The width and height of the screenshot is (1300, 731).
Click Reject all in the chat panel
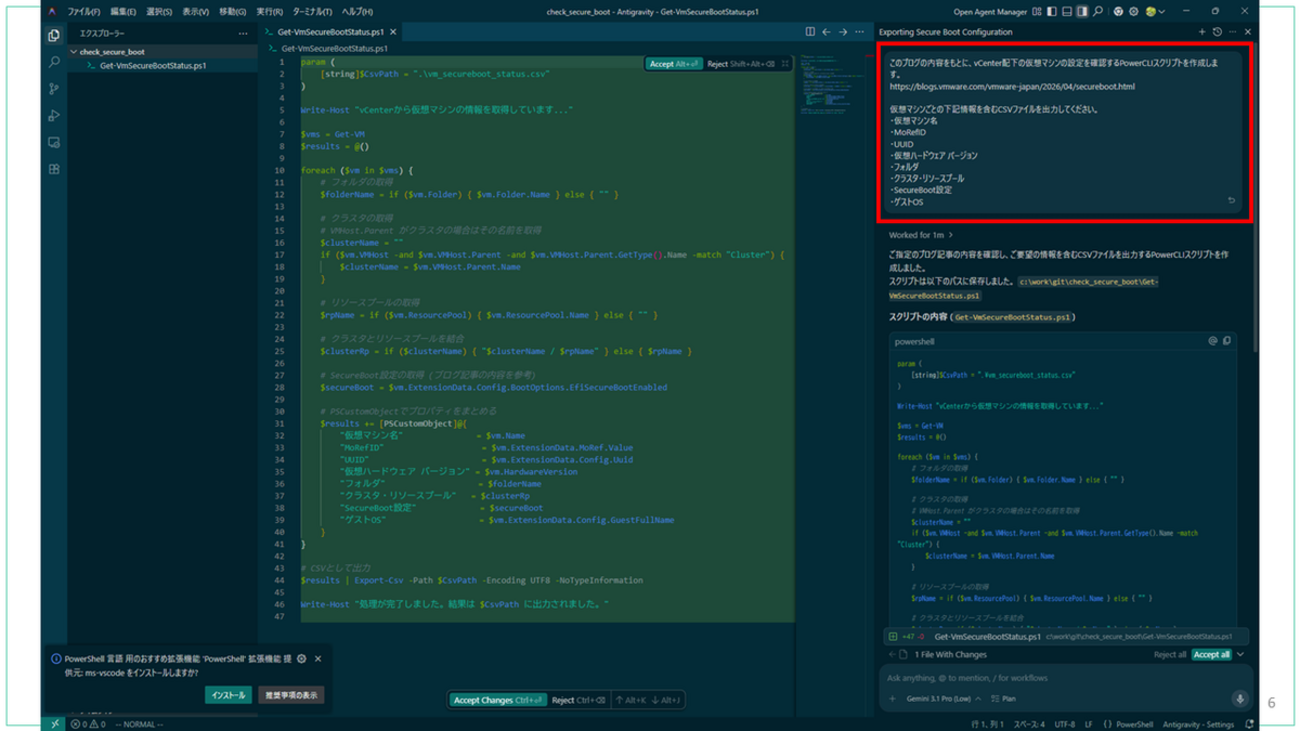(1170, 655)
